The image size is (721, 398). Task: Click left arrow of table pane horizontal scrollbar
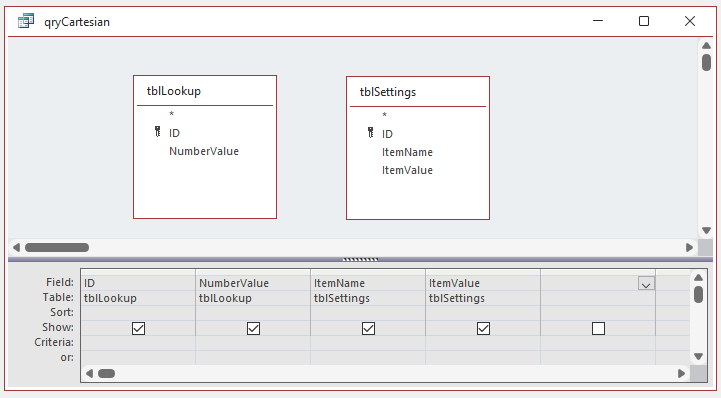16,247
